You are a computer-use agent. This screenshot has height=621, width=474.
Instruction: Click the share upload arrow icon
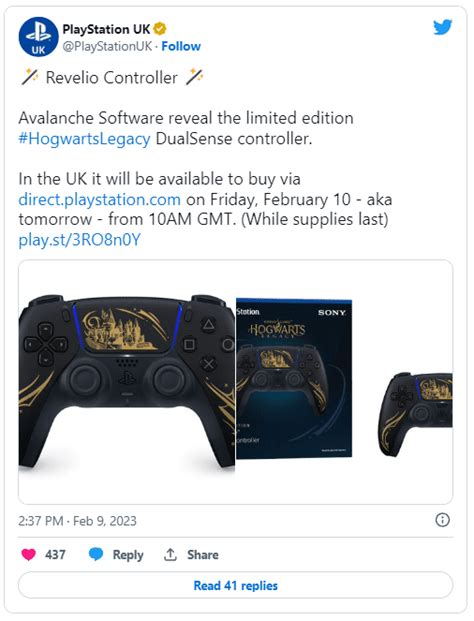[170, 554]
